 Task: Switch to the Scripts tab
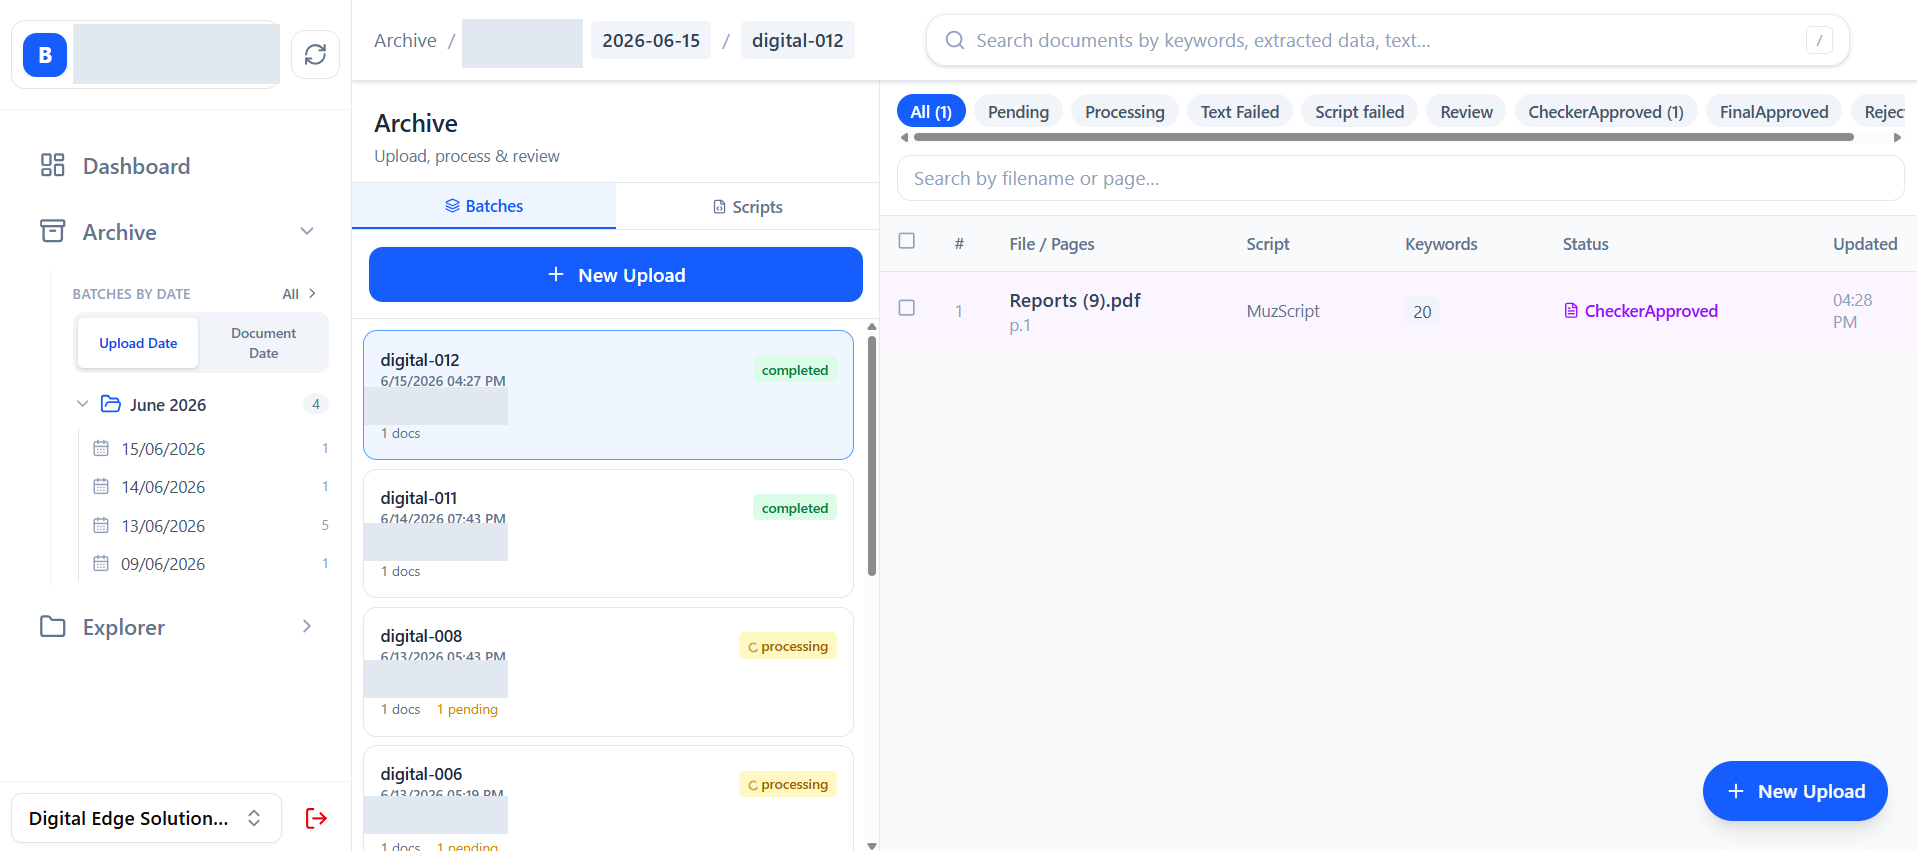pyautogui.click(x=747, y=207)
